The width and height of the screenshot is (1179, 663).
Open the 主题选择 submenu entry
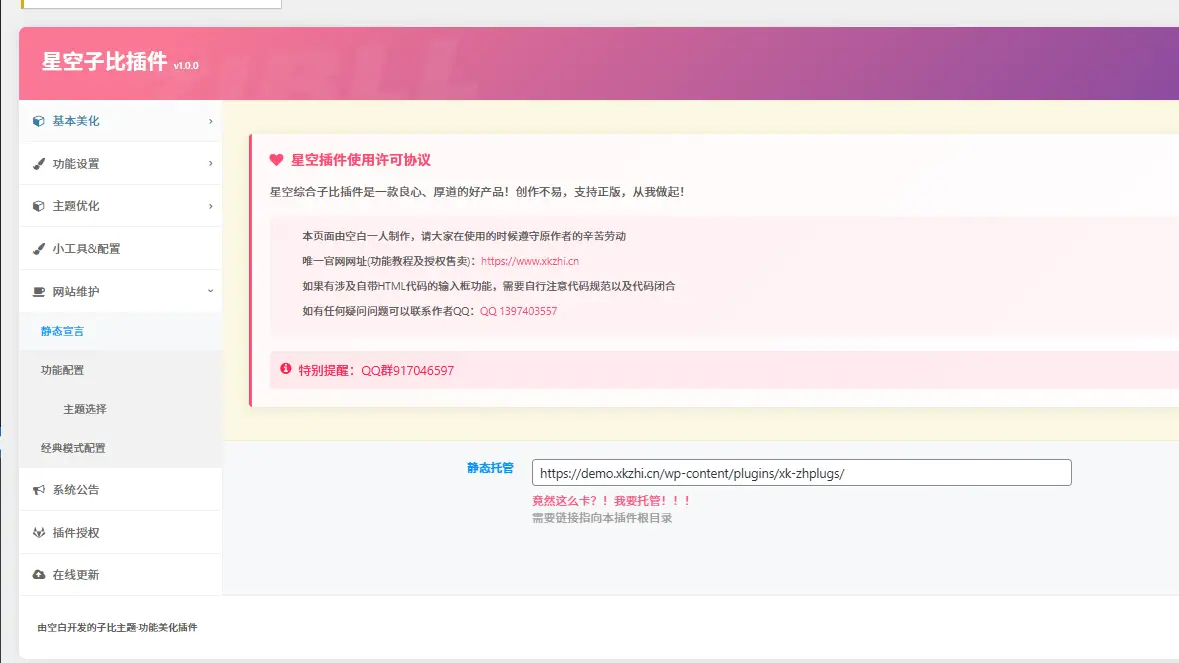(85, 409)
